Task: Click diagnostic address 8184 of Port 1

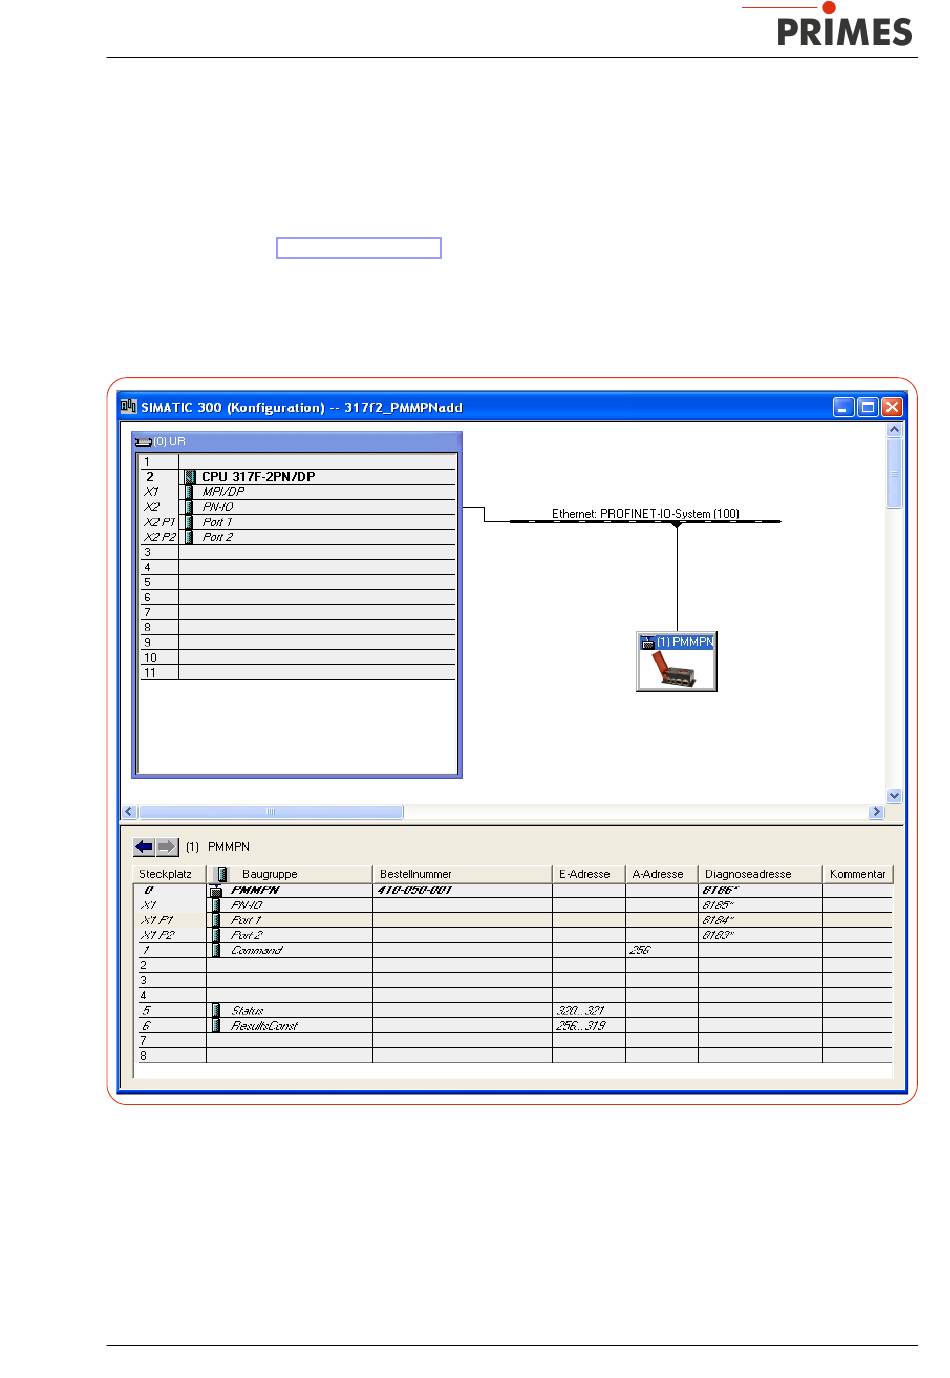Action: click(718, 919)
